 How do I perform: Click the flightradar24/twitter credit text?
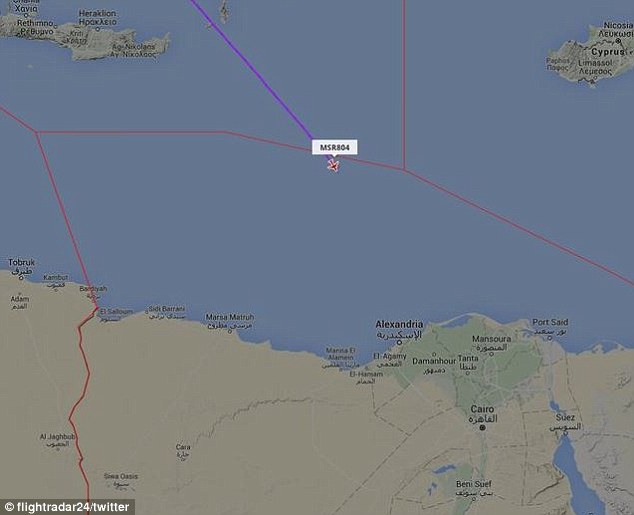click(68, 507)
